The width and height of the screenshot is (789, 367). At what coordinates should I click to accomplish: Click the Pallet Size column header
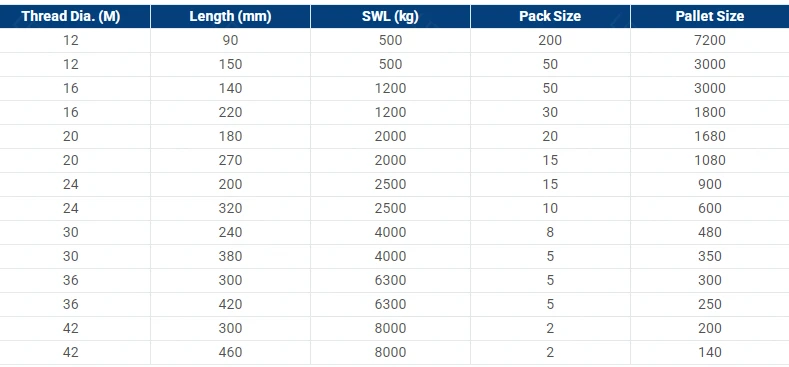[710, 16]
